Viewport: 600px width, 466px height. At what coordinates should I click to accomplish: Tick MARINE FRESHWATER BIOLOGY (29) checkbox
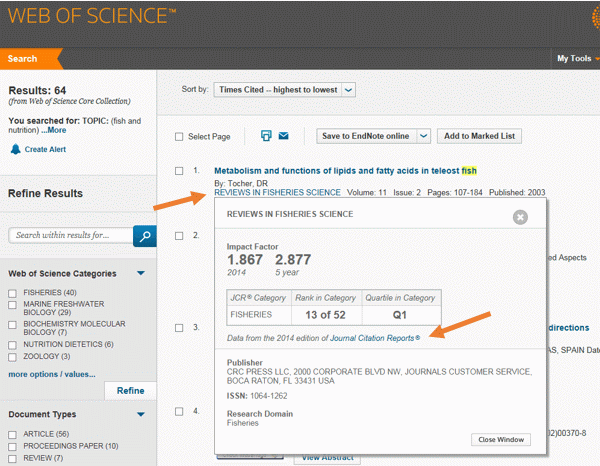[x=12, y=305]
